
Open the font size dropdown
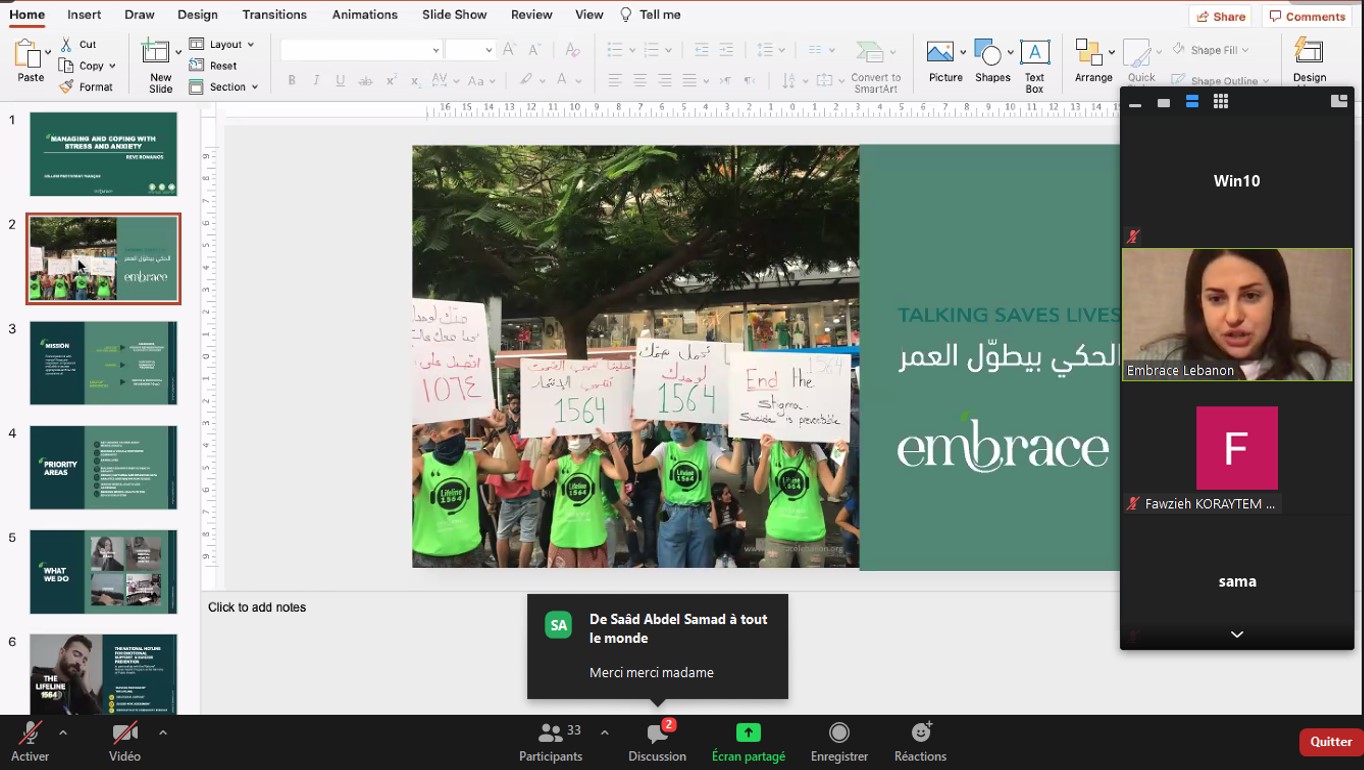coord(488,50)
